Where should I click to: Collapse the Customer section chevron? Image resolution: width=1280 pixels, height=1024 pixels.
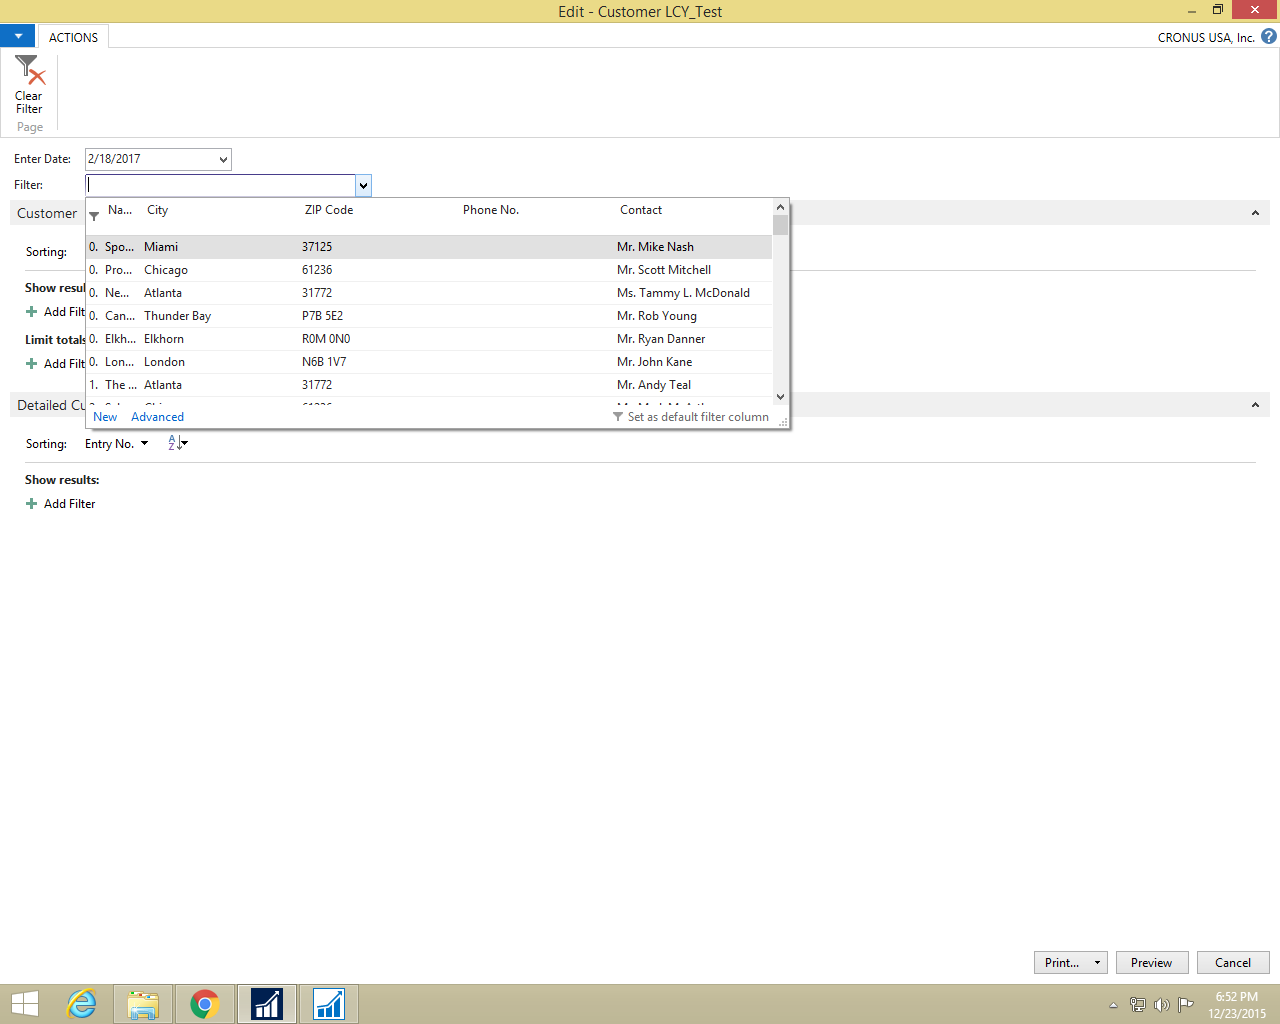tap(1255, 213)
